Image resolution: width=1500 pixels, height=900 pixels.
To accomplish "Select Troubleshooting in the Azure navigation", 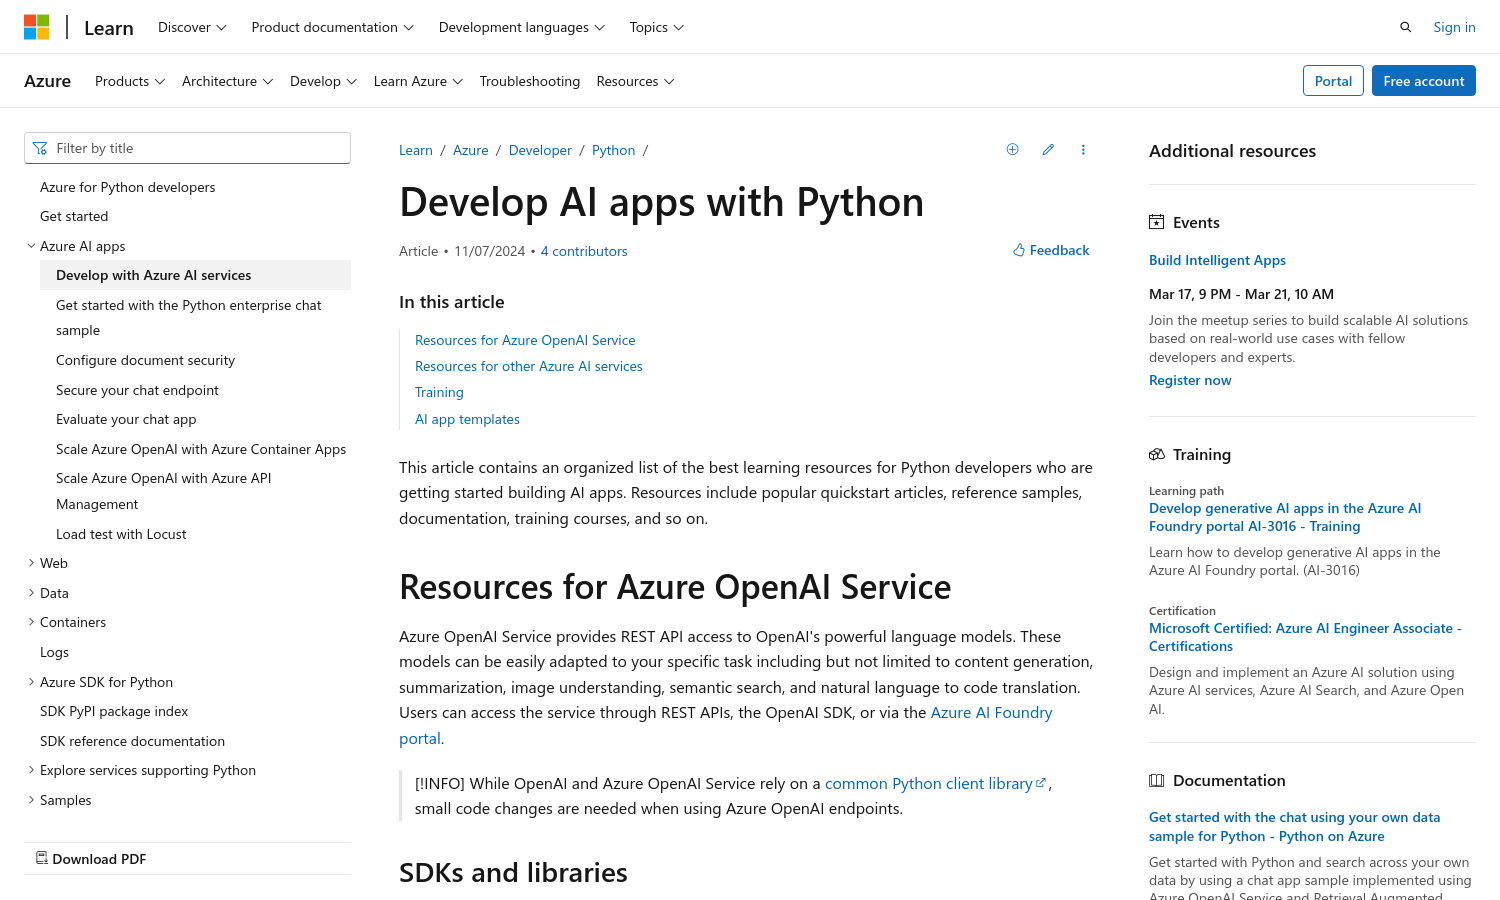I will pos(530,81).
